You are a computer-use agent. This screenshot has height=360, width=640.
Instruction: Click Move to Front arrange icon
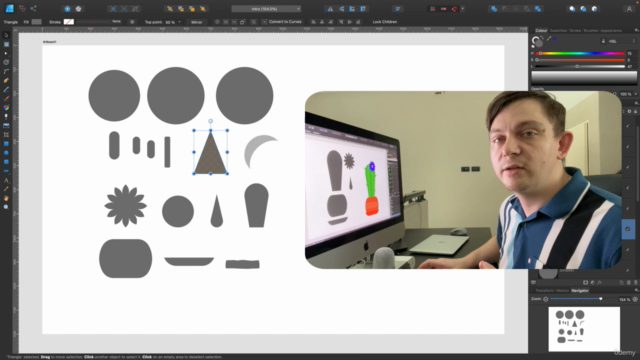coord(203,9)
